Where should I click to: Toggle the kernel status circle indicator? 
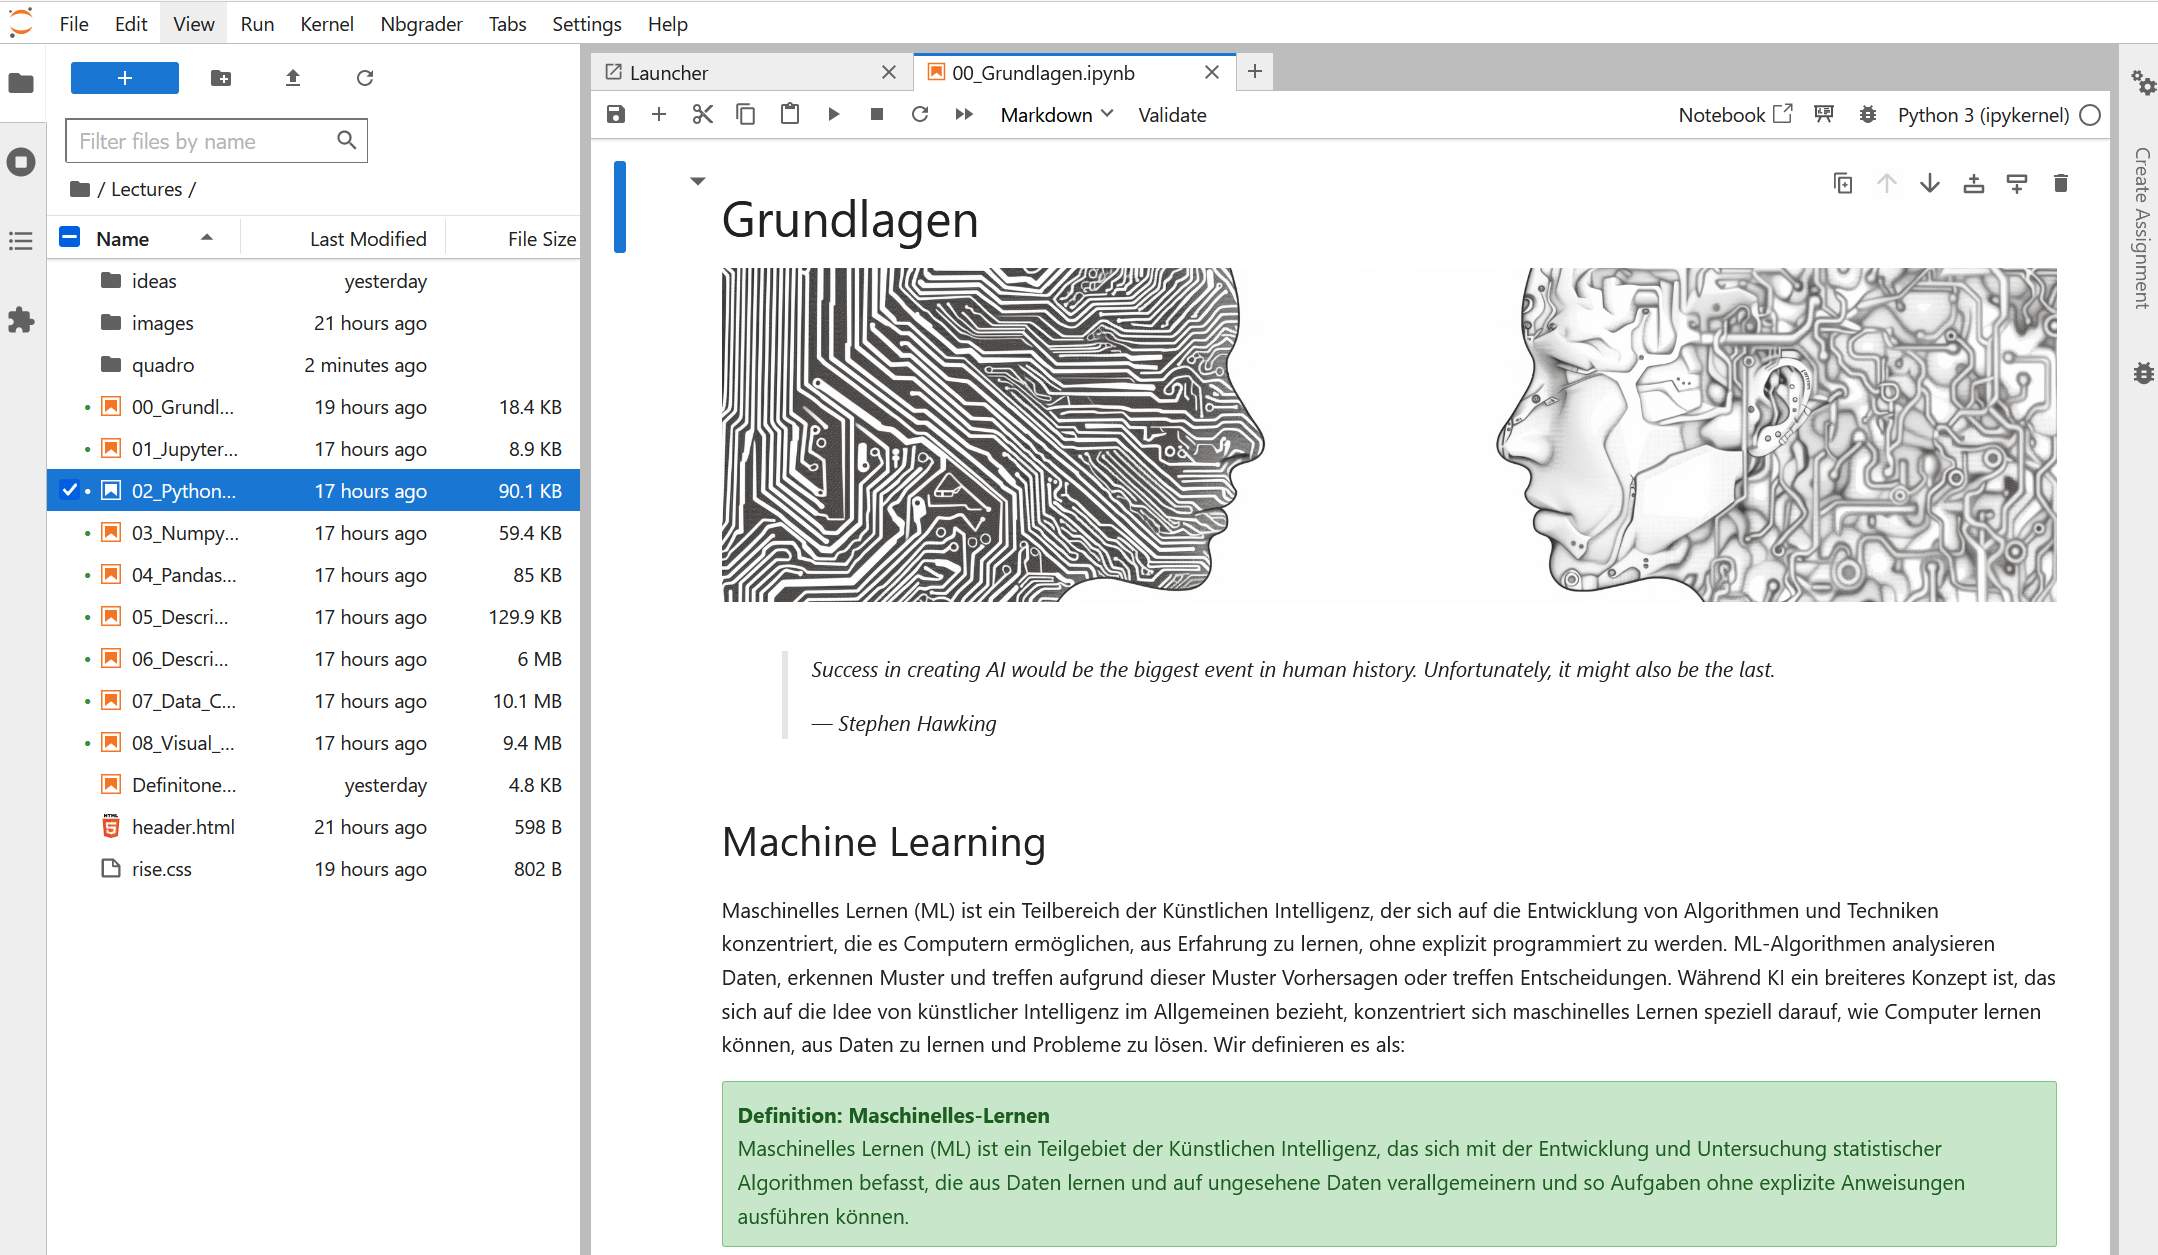(x=2090, y=115)
